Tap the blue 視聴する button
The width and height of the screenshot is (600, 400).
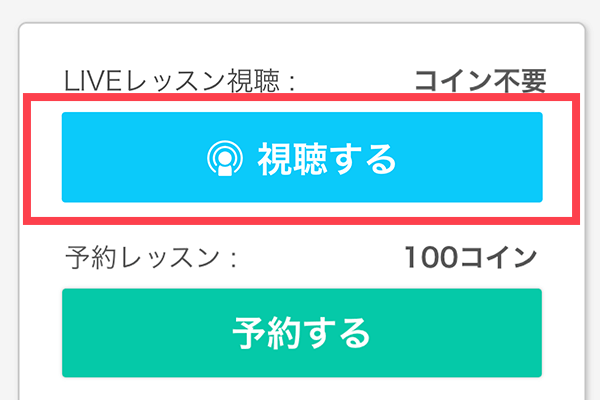click(302, 157)
